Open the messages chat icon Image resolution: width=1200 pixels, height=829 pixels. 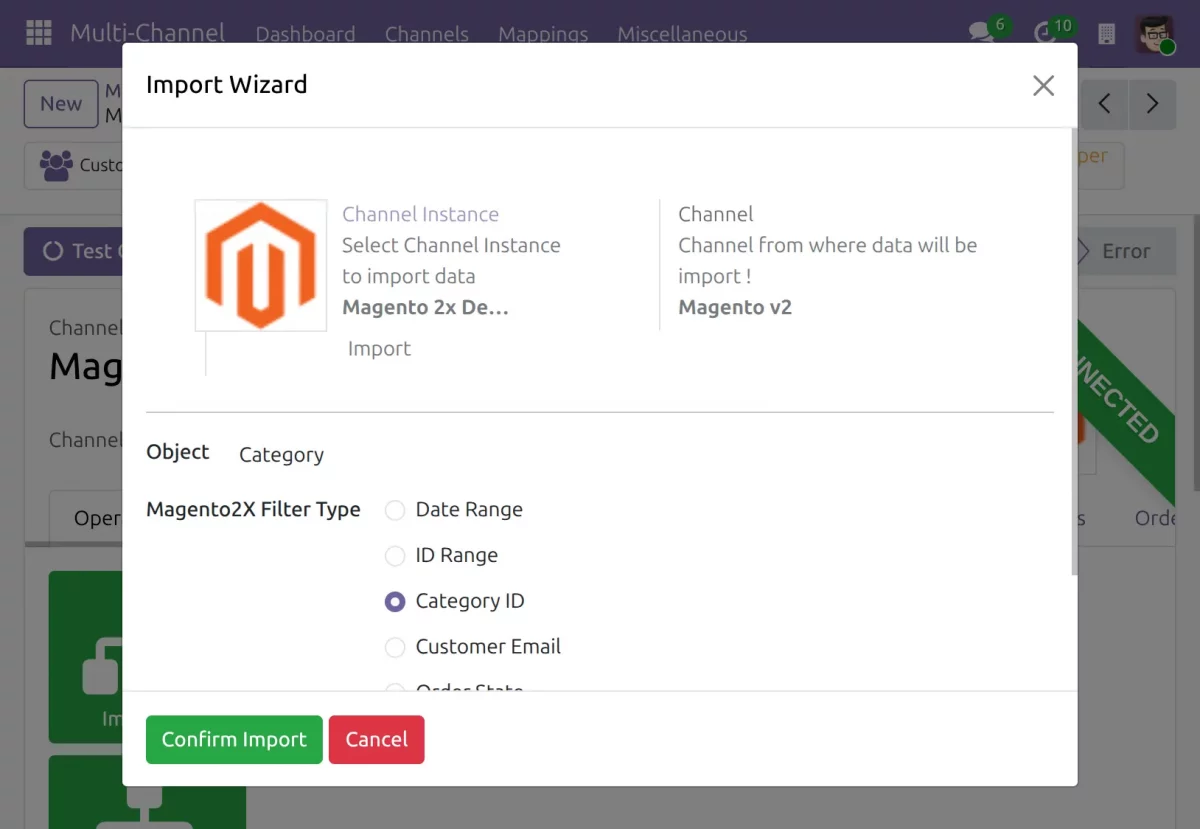pyautogui.click(x=982, y=32)
